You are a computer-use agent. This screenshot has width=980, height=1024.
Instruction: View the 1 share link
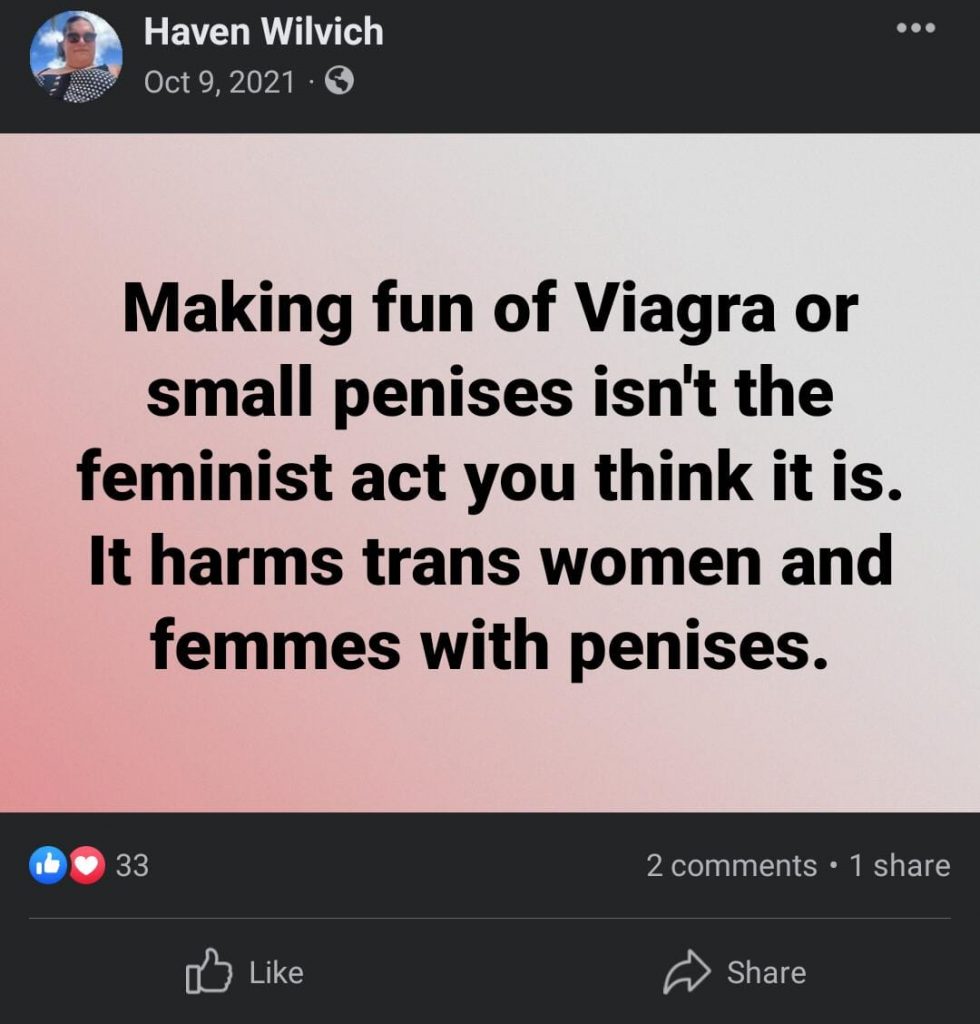click(900, 865)
